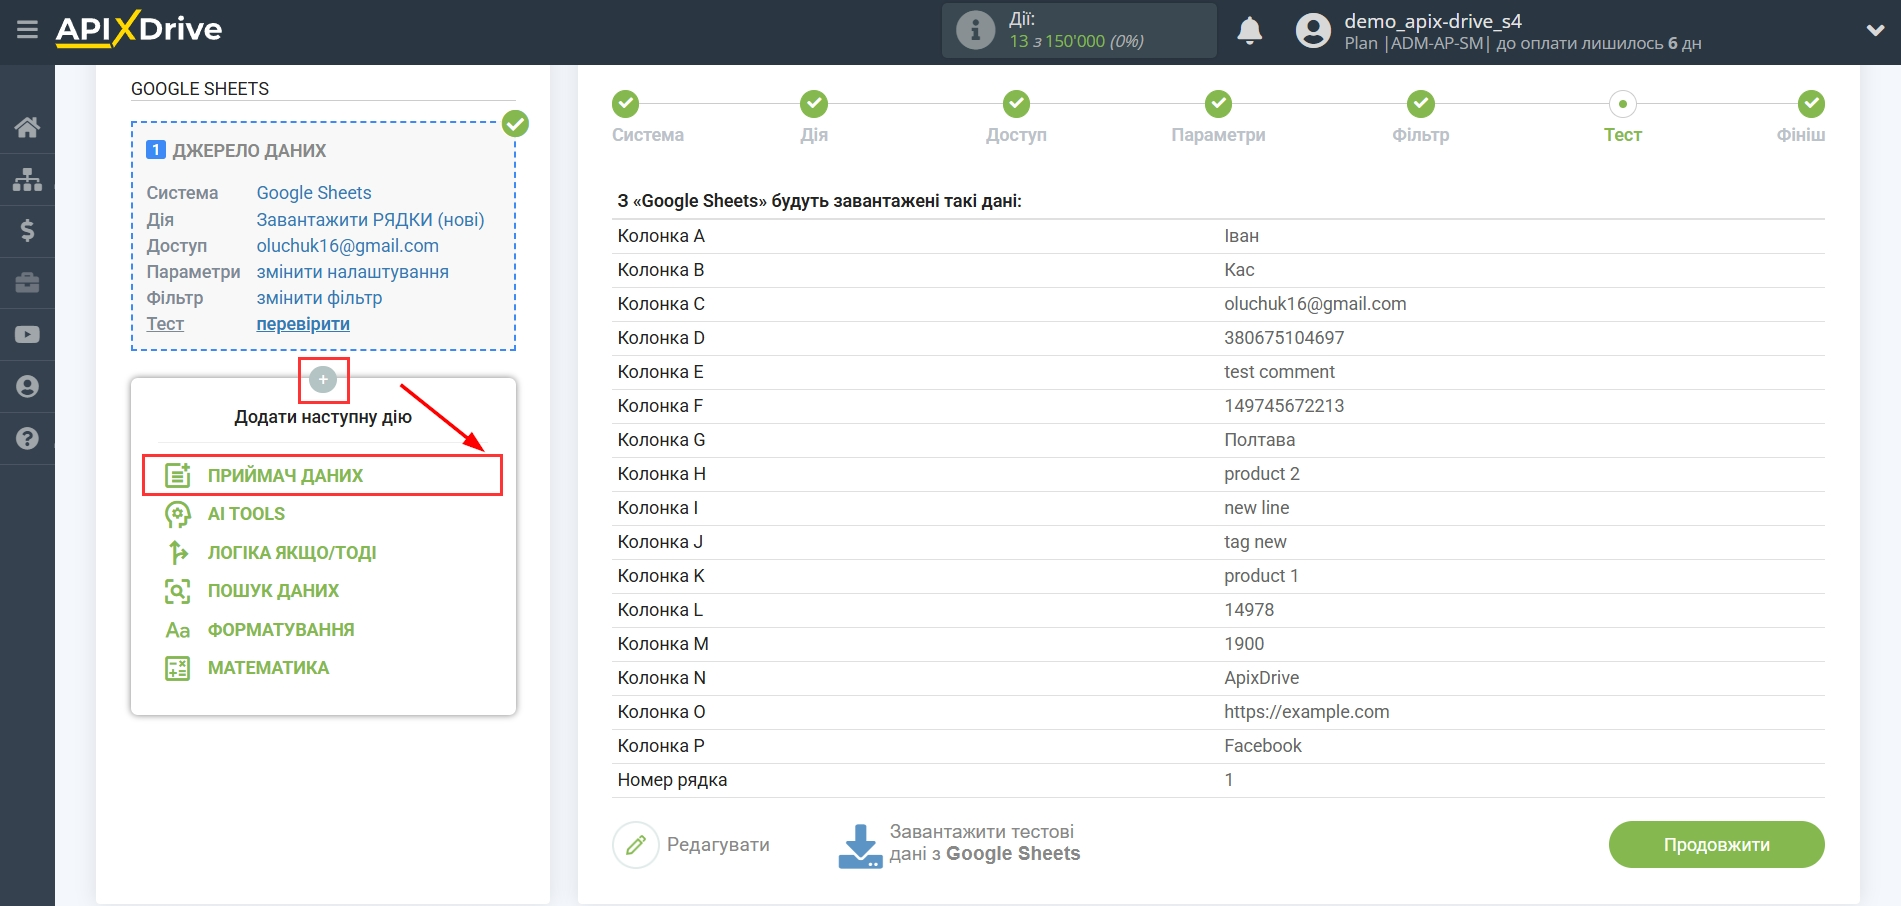Click the home icon in sidebar

click(27, 127)
